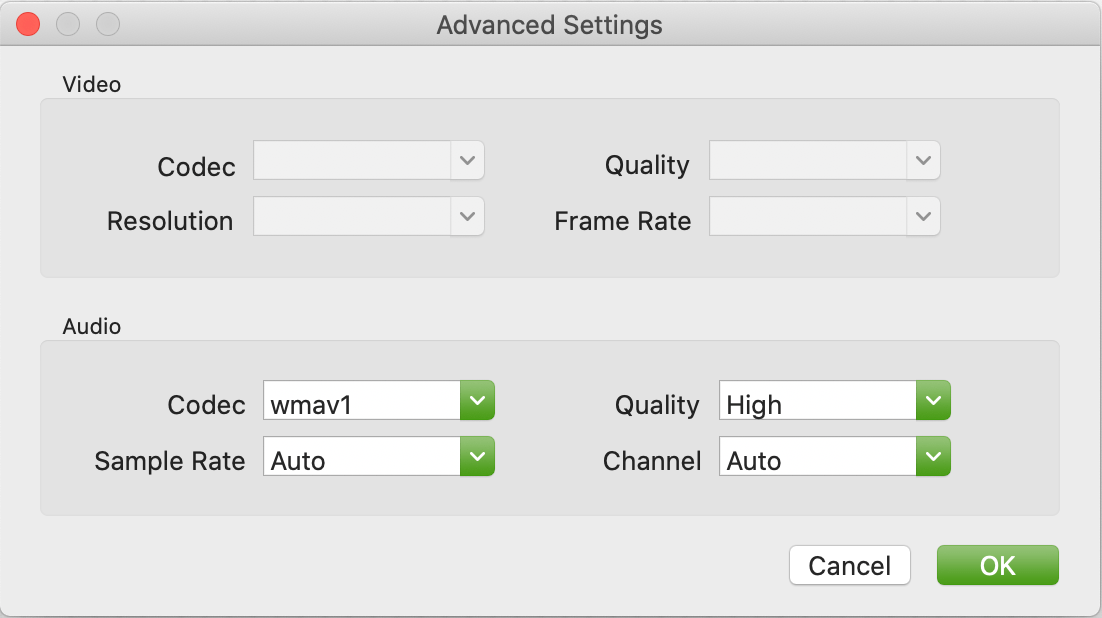This screenshot has height=618, width=1102.
Task: Click the empty Video Codec field
Action: (x=352, y=160)
